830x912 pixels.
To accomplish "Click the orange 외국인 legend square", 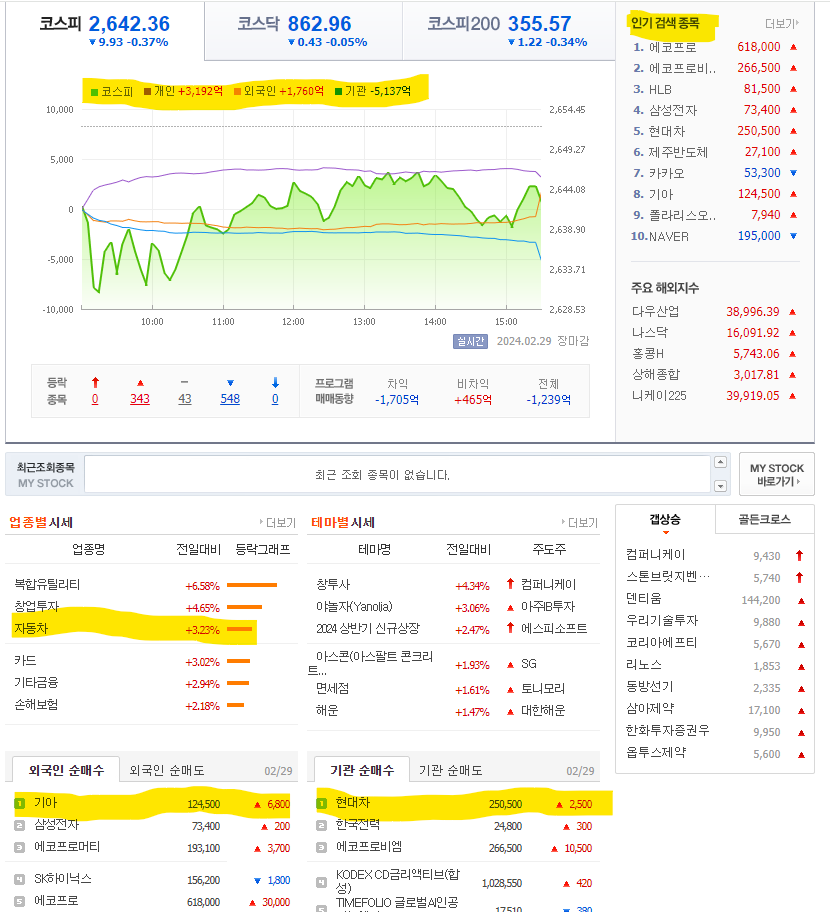I will click(237, 91).
